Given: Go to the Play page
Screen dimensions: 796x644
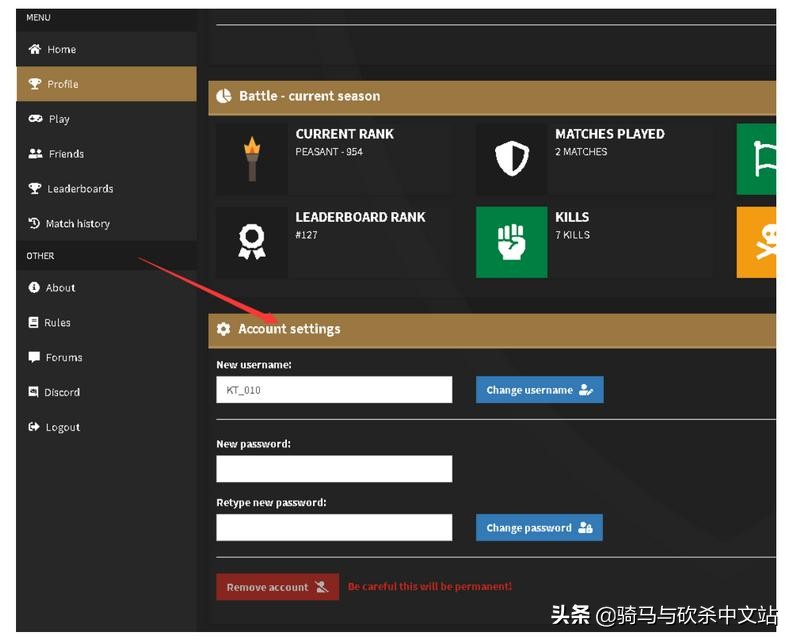Looking at the screenshot, I should pyautogui.click(x=107, y=119).
